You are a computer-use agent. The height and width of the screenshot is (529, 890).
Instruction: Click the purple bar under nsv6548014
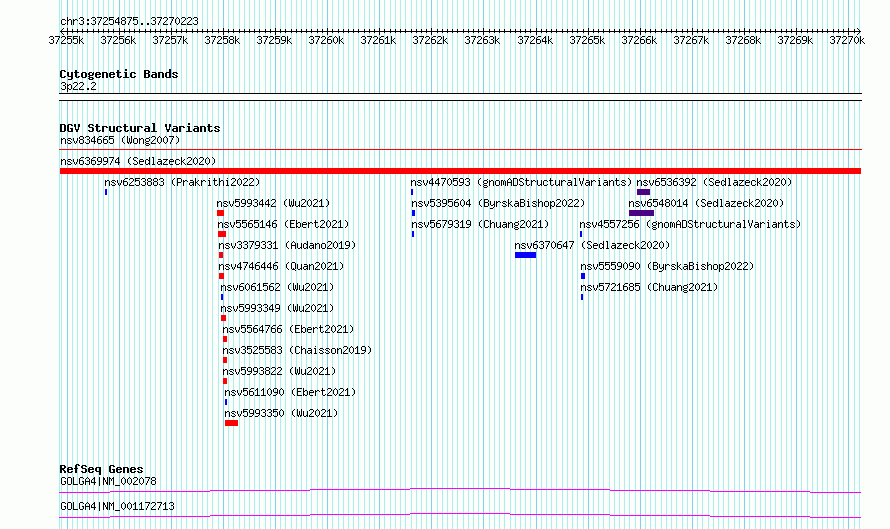pos(641,213)
